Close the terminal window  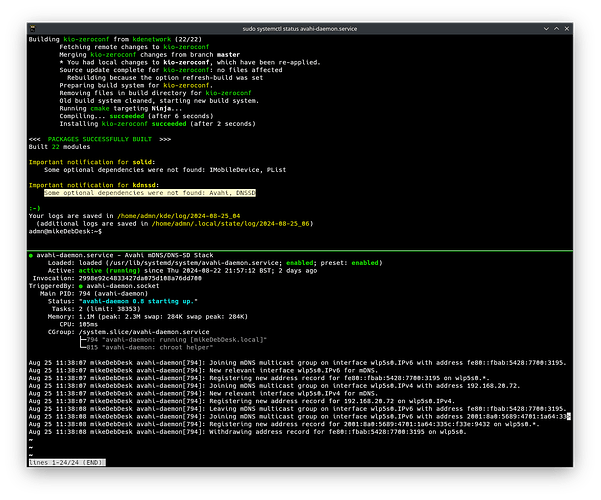tap(567, 29)
